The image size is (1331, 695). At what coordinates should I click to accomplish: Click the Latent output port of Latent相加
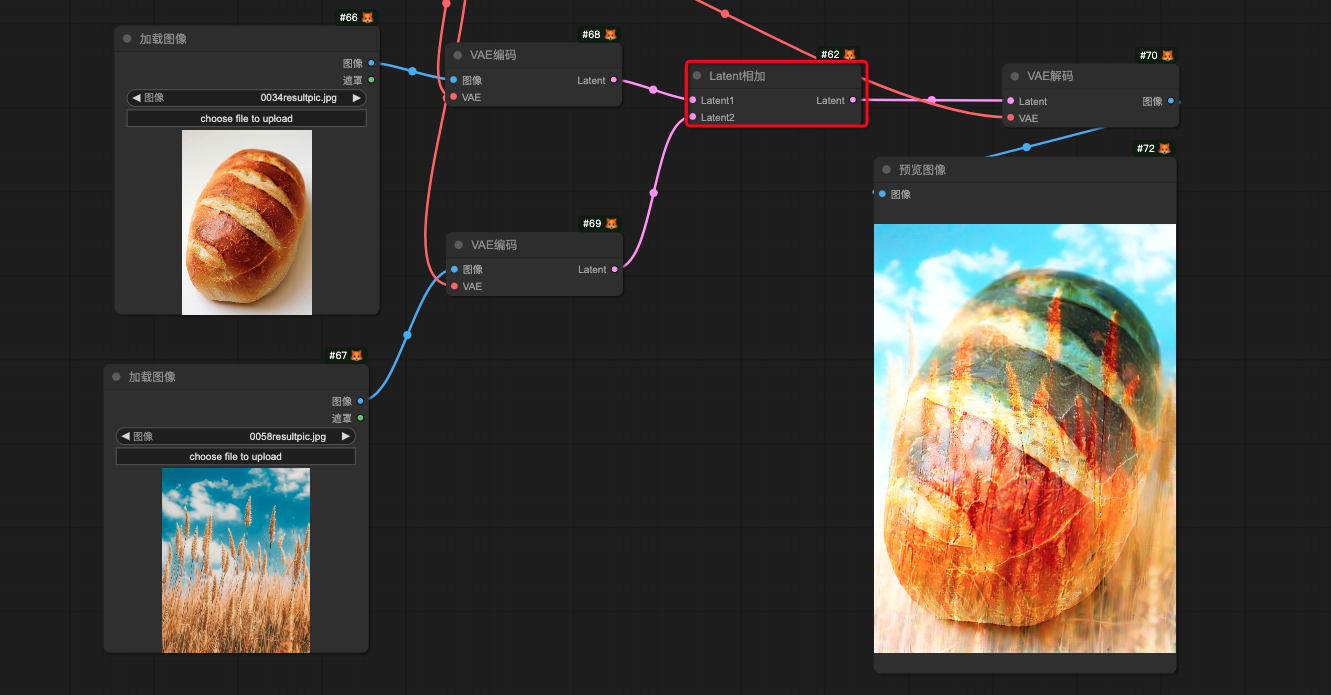coord(853,100)
